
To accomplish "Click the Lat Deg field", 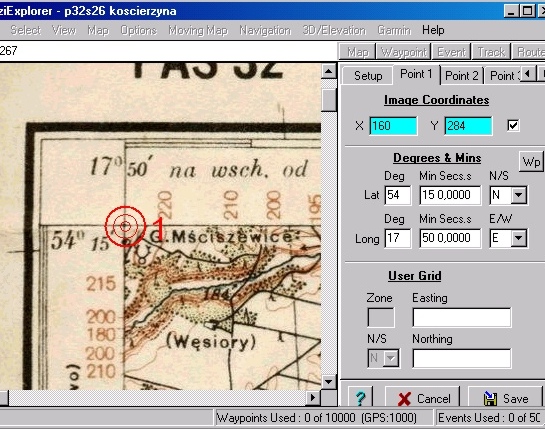I will (x=398, y=195).
